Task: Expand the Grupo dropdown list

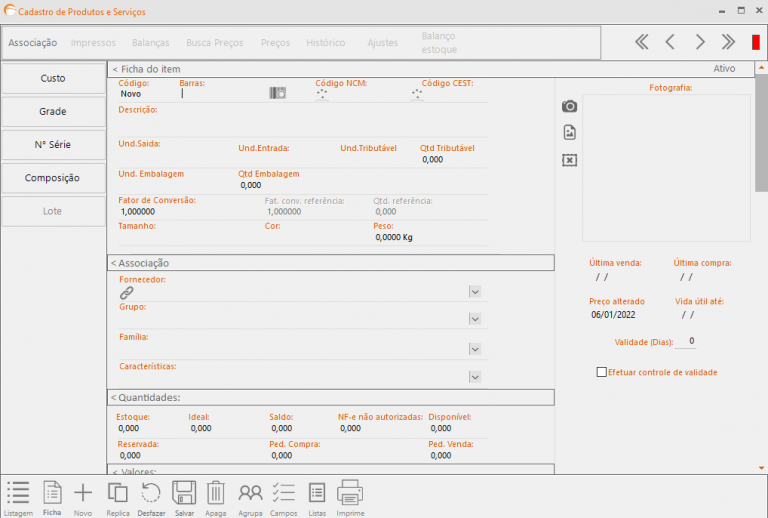Action: (475, 319)
